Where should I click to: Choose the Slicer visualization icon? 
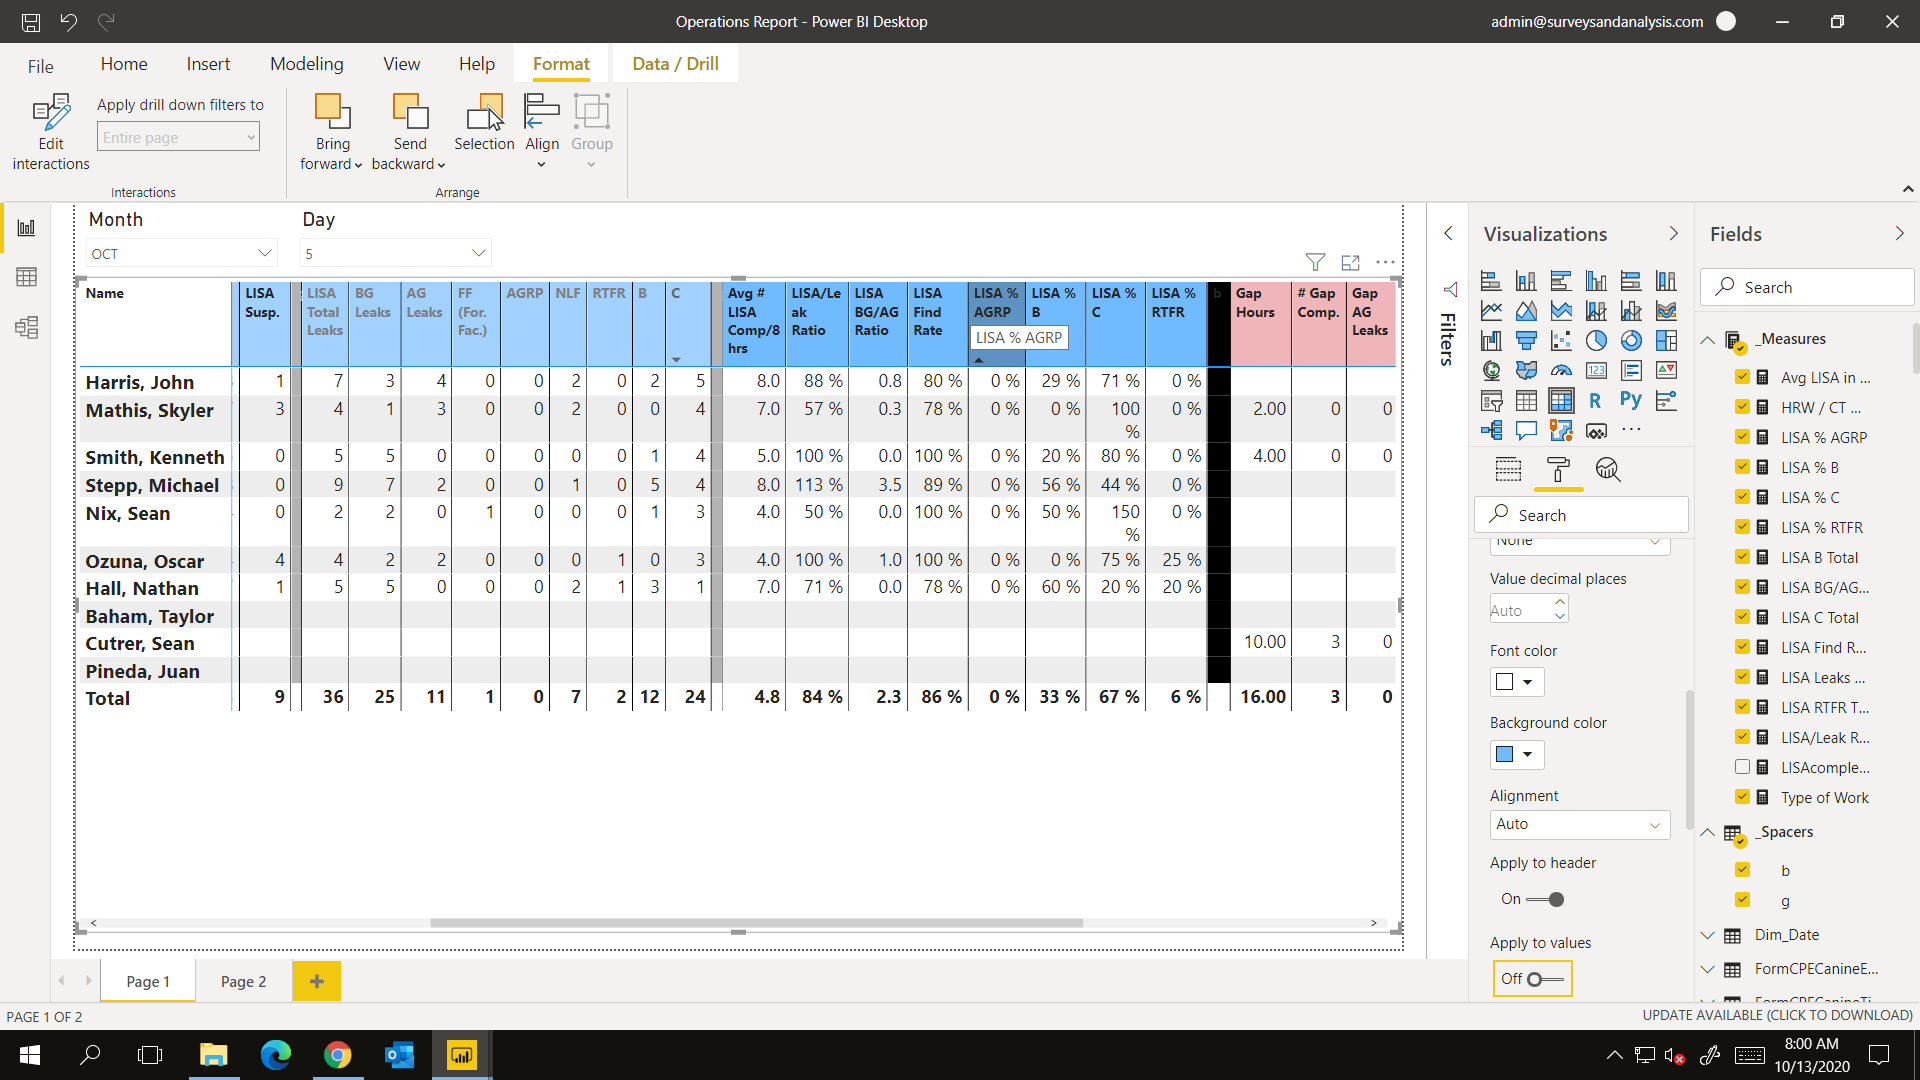(x=1491, y=400)
